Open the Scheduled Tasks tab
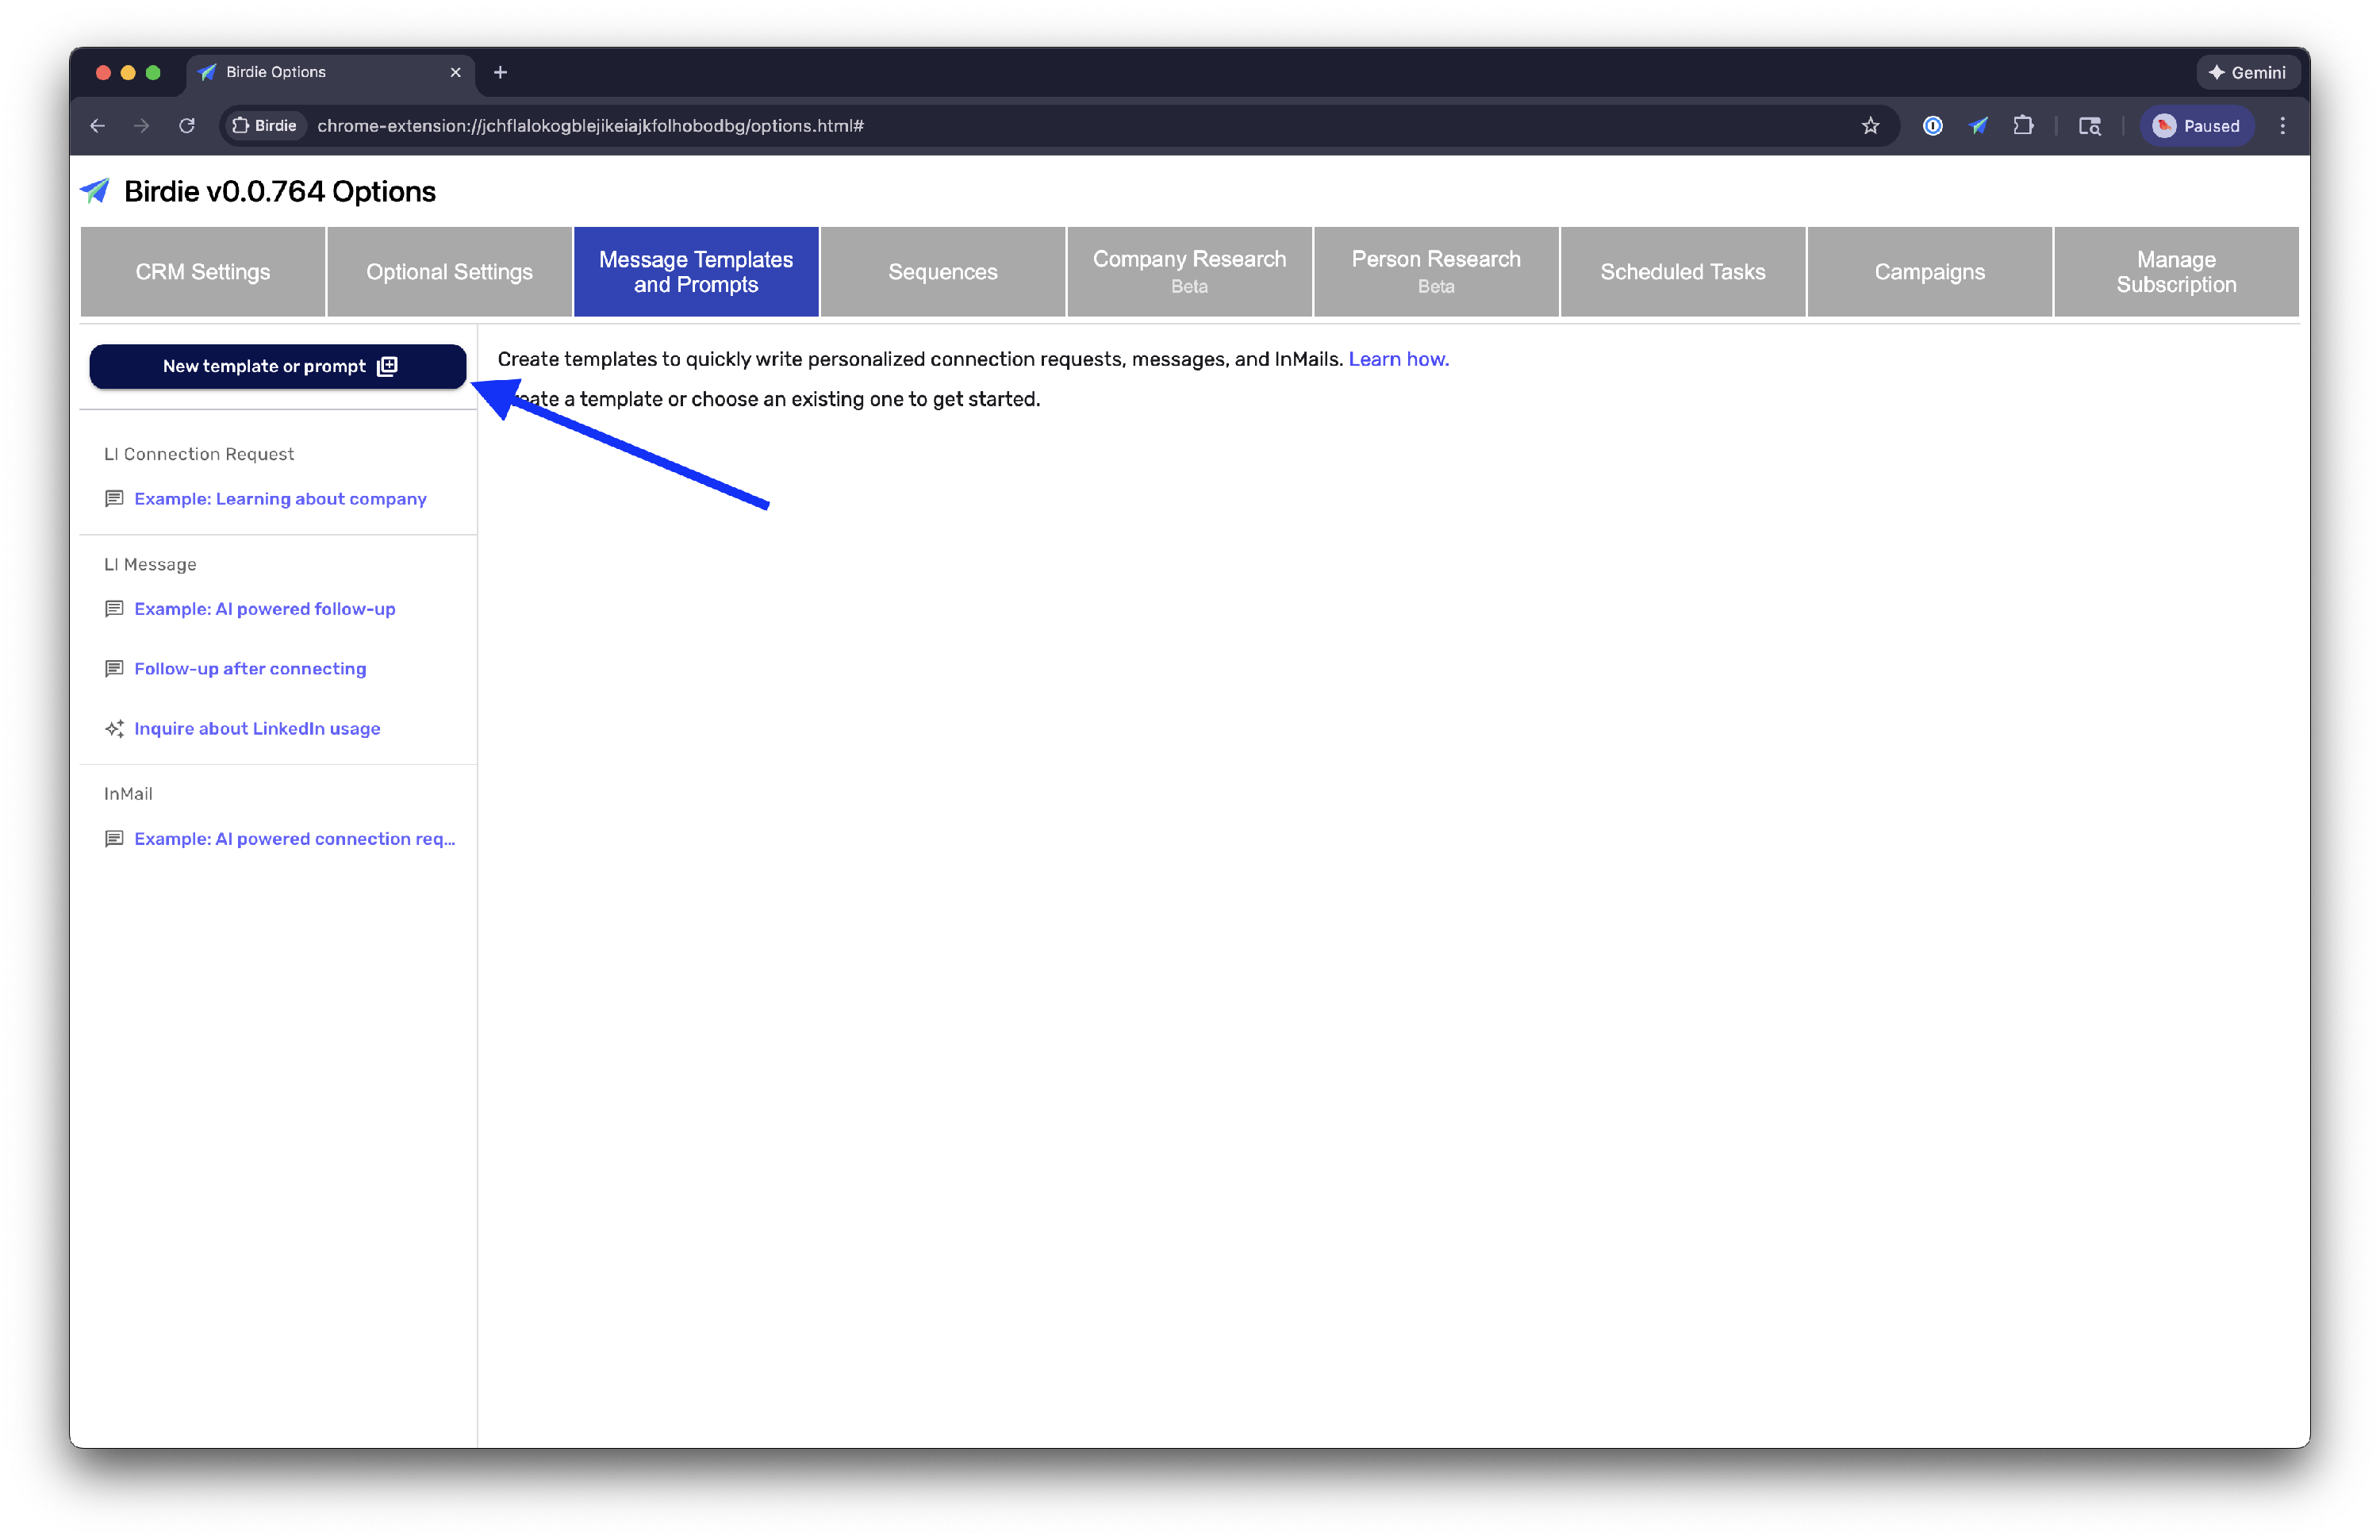The image size is (2380, 1540). point(1682,272)
